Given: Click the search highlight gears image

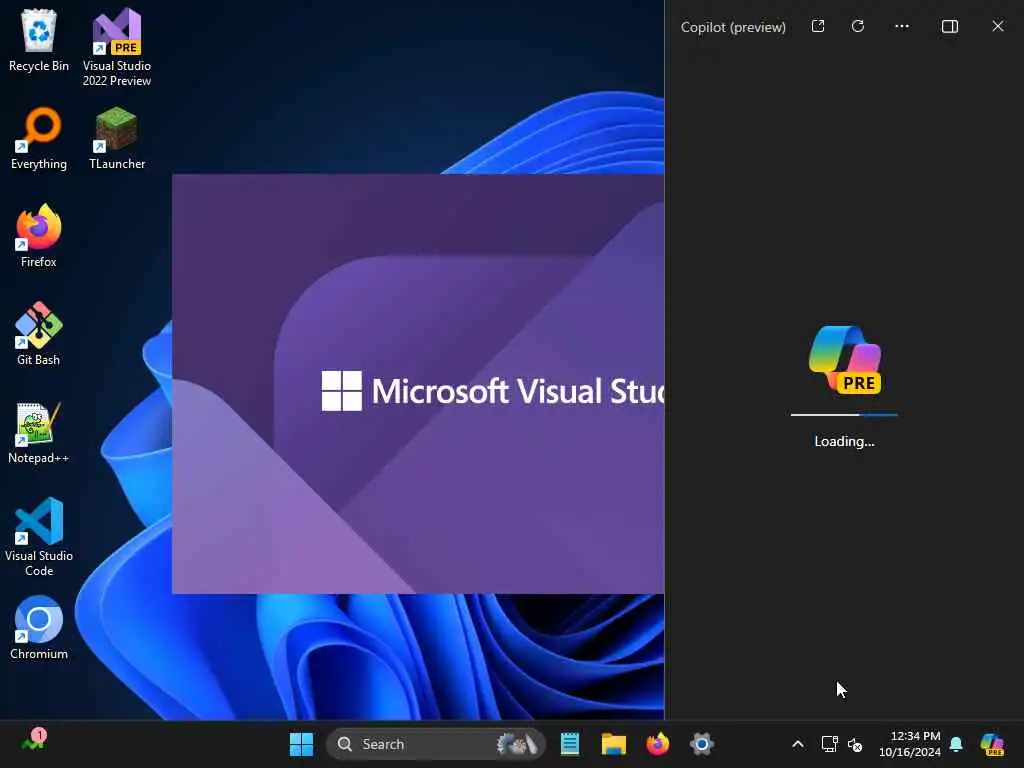Looking at the screenshot, I should coord(517,744).
